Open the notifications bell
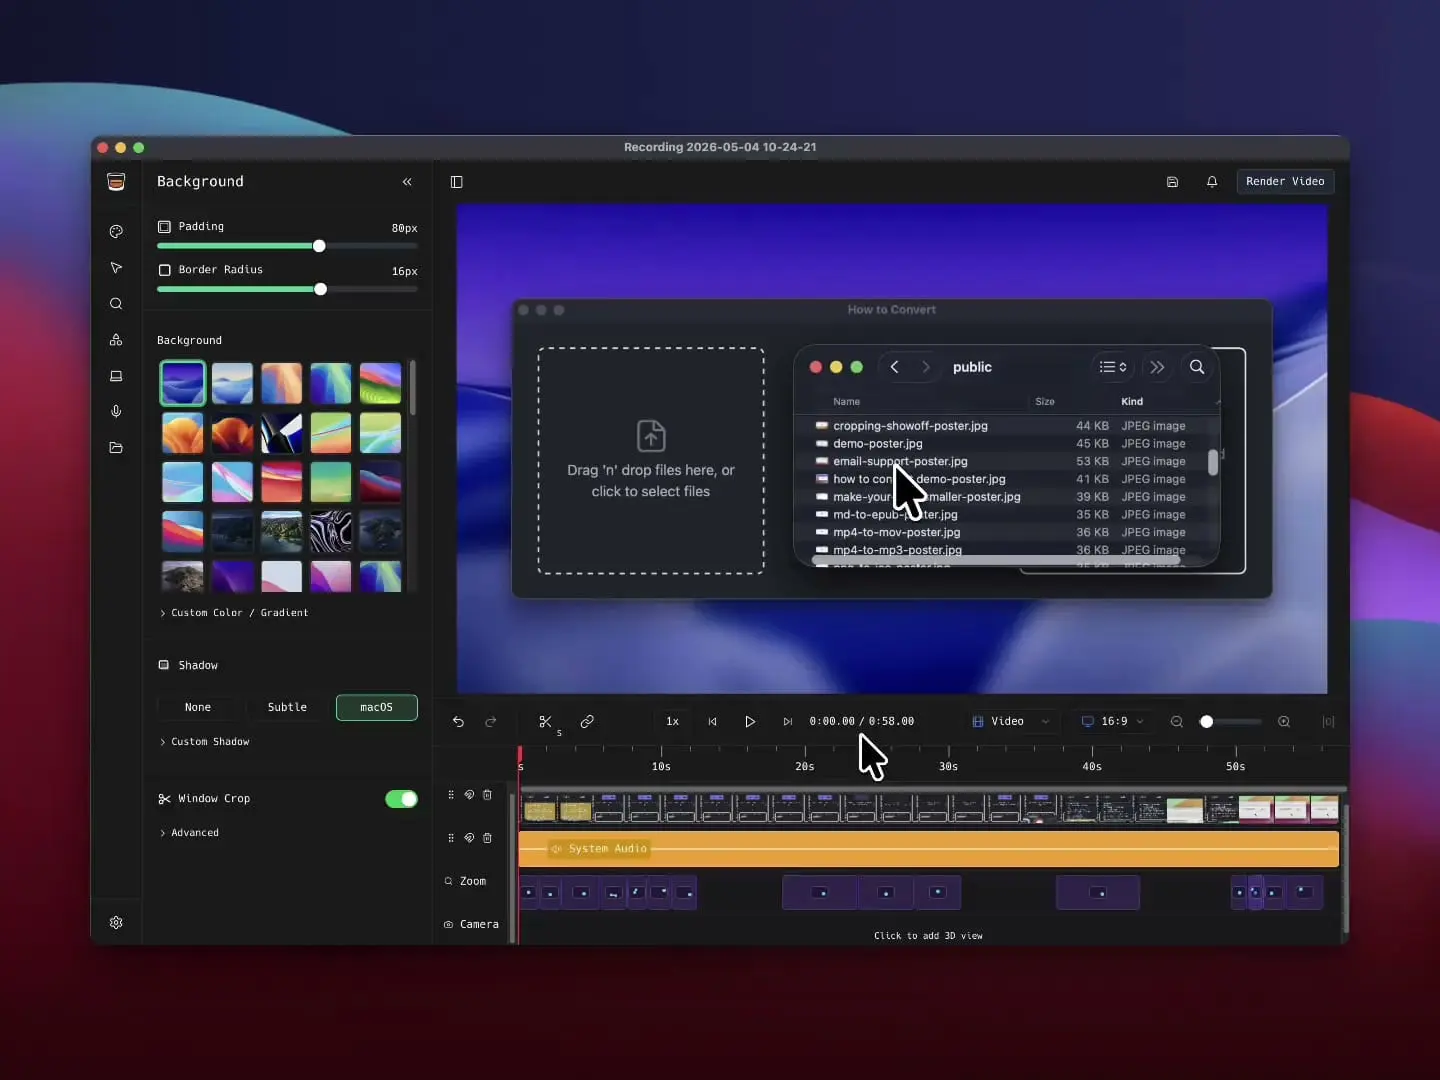The height and width of the screenshot is (1080, 1440). [x=1212, y=182]
